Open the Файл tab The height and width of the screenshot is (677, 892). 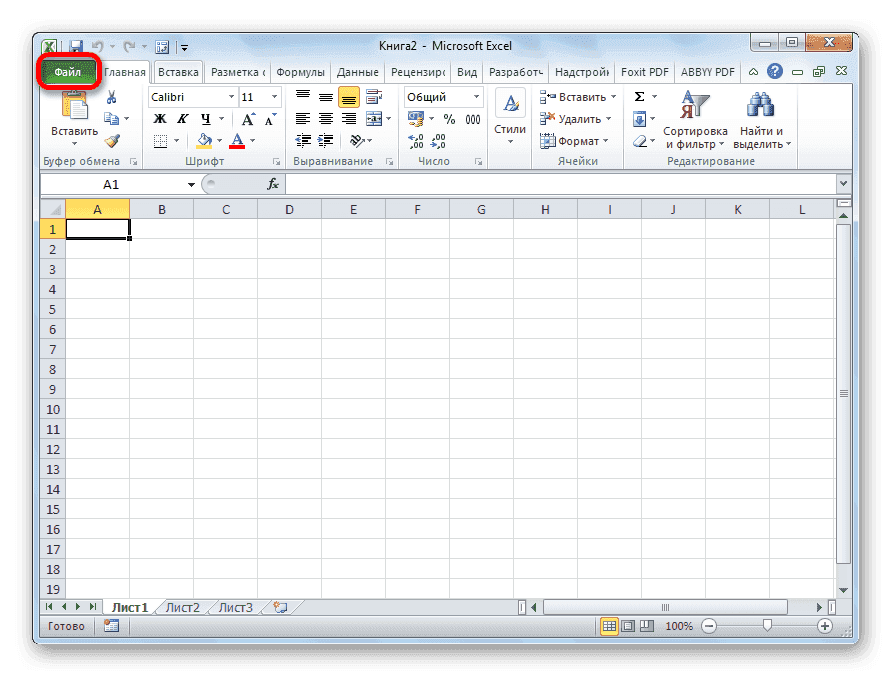click(66, 71)
